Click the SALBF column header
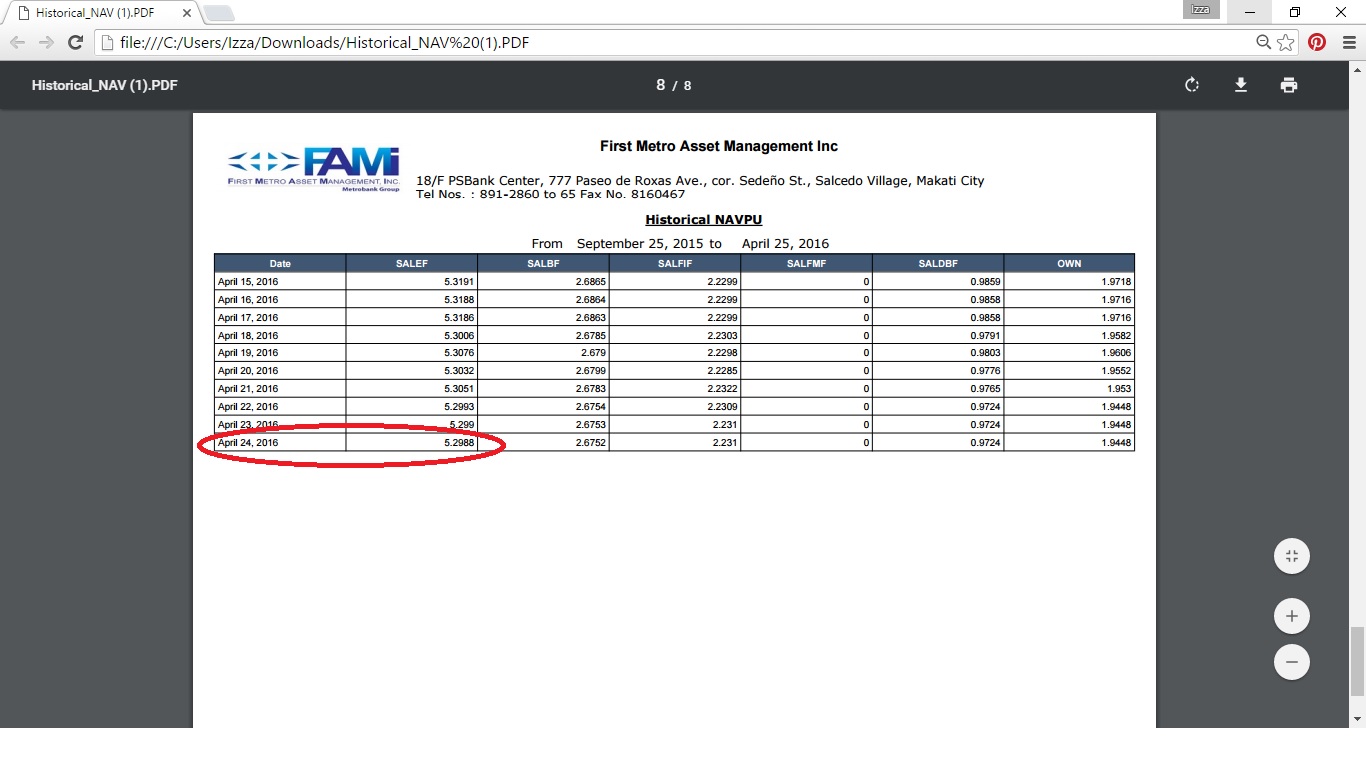Image resolution: width=1366 pixels, height=769 pixels. click(543, 264)
